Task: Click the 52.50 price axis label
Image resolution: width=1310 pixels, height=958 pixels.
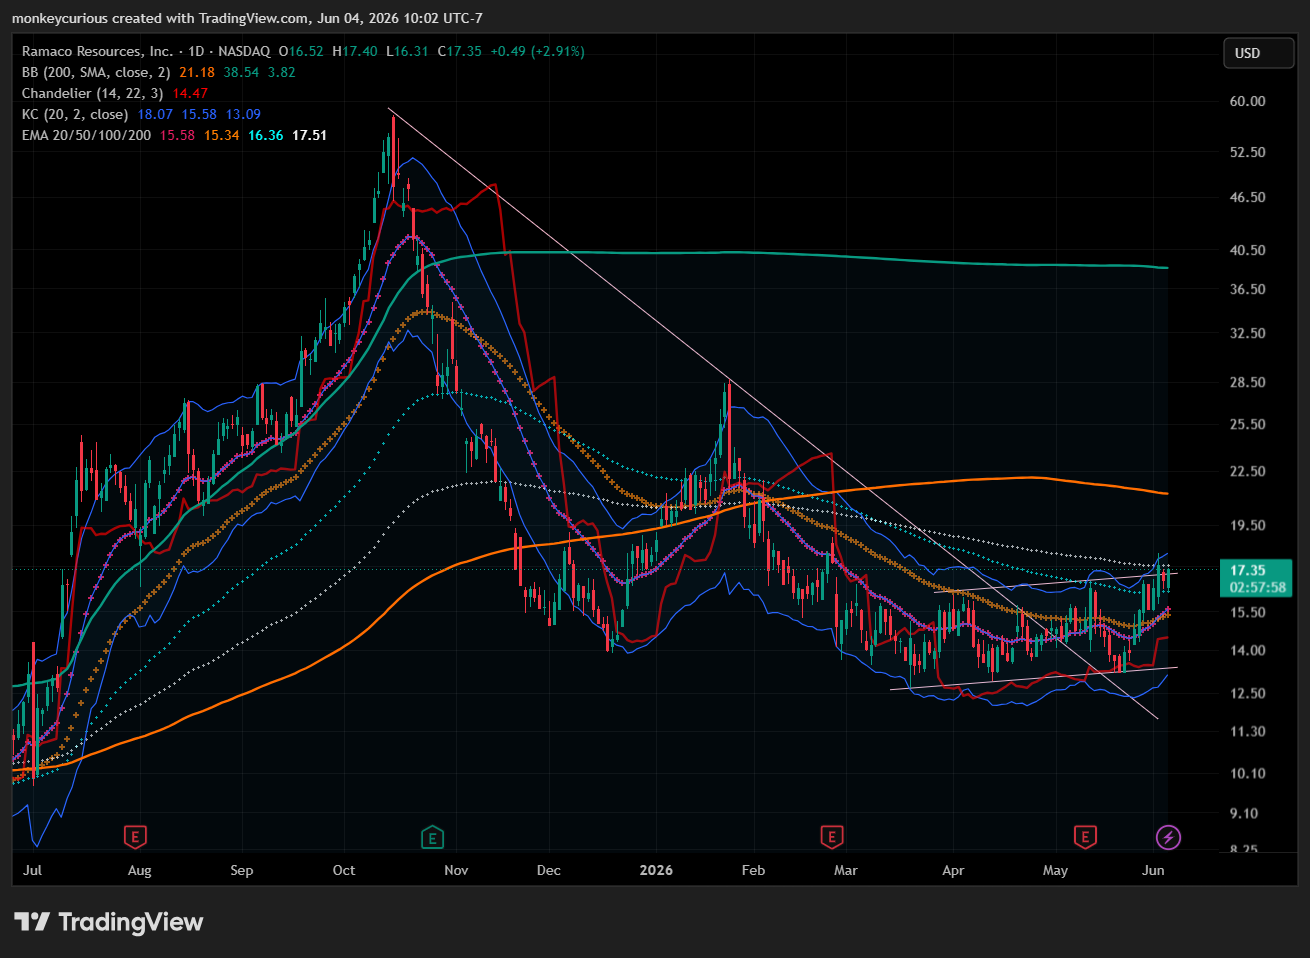Action: (1248, 152)
